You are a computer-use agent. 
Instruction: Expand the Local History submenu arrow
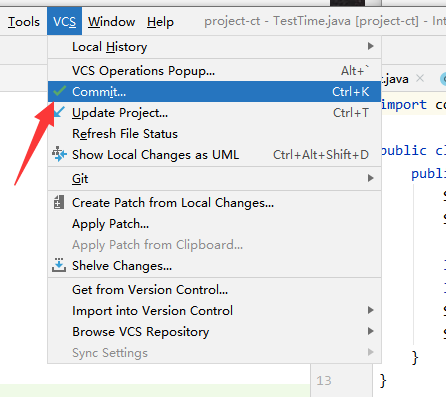point(370,46)
